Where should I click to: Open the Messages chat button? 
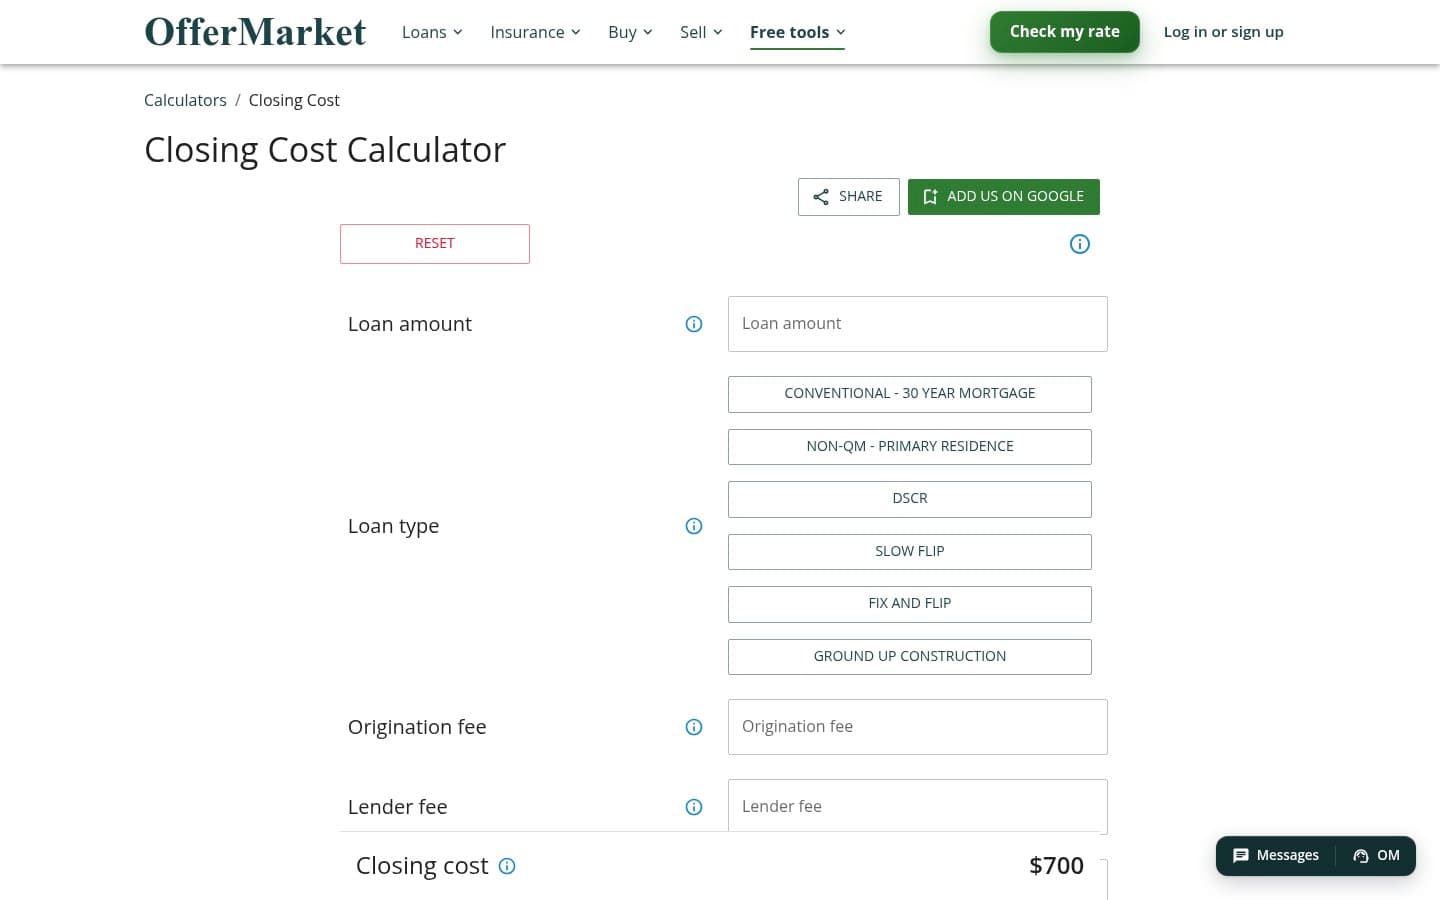(x=1276, y=856)
